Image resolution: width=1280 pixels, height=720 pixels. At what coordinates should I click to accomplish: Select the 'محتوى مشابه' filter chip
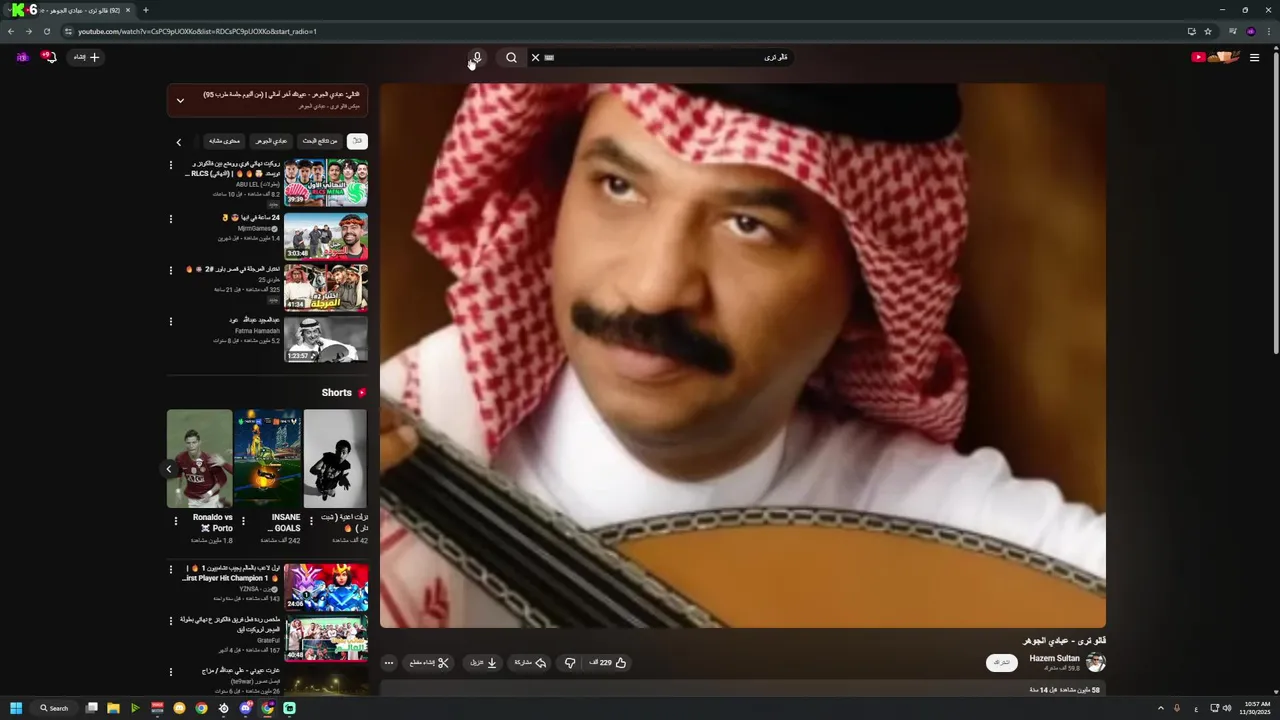pos(224,141)
